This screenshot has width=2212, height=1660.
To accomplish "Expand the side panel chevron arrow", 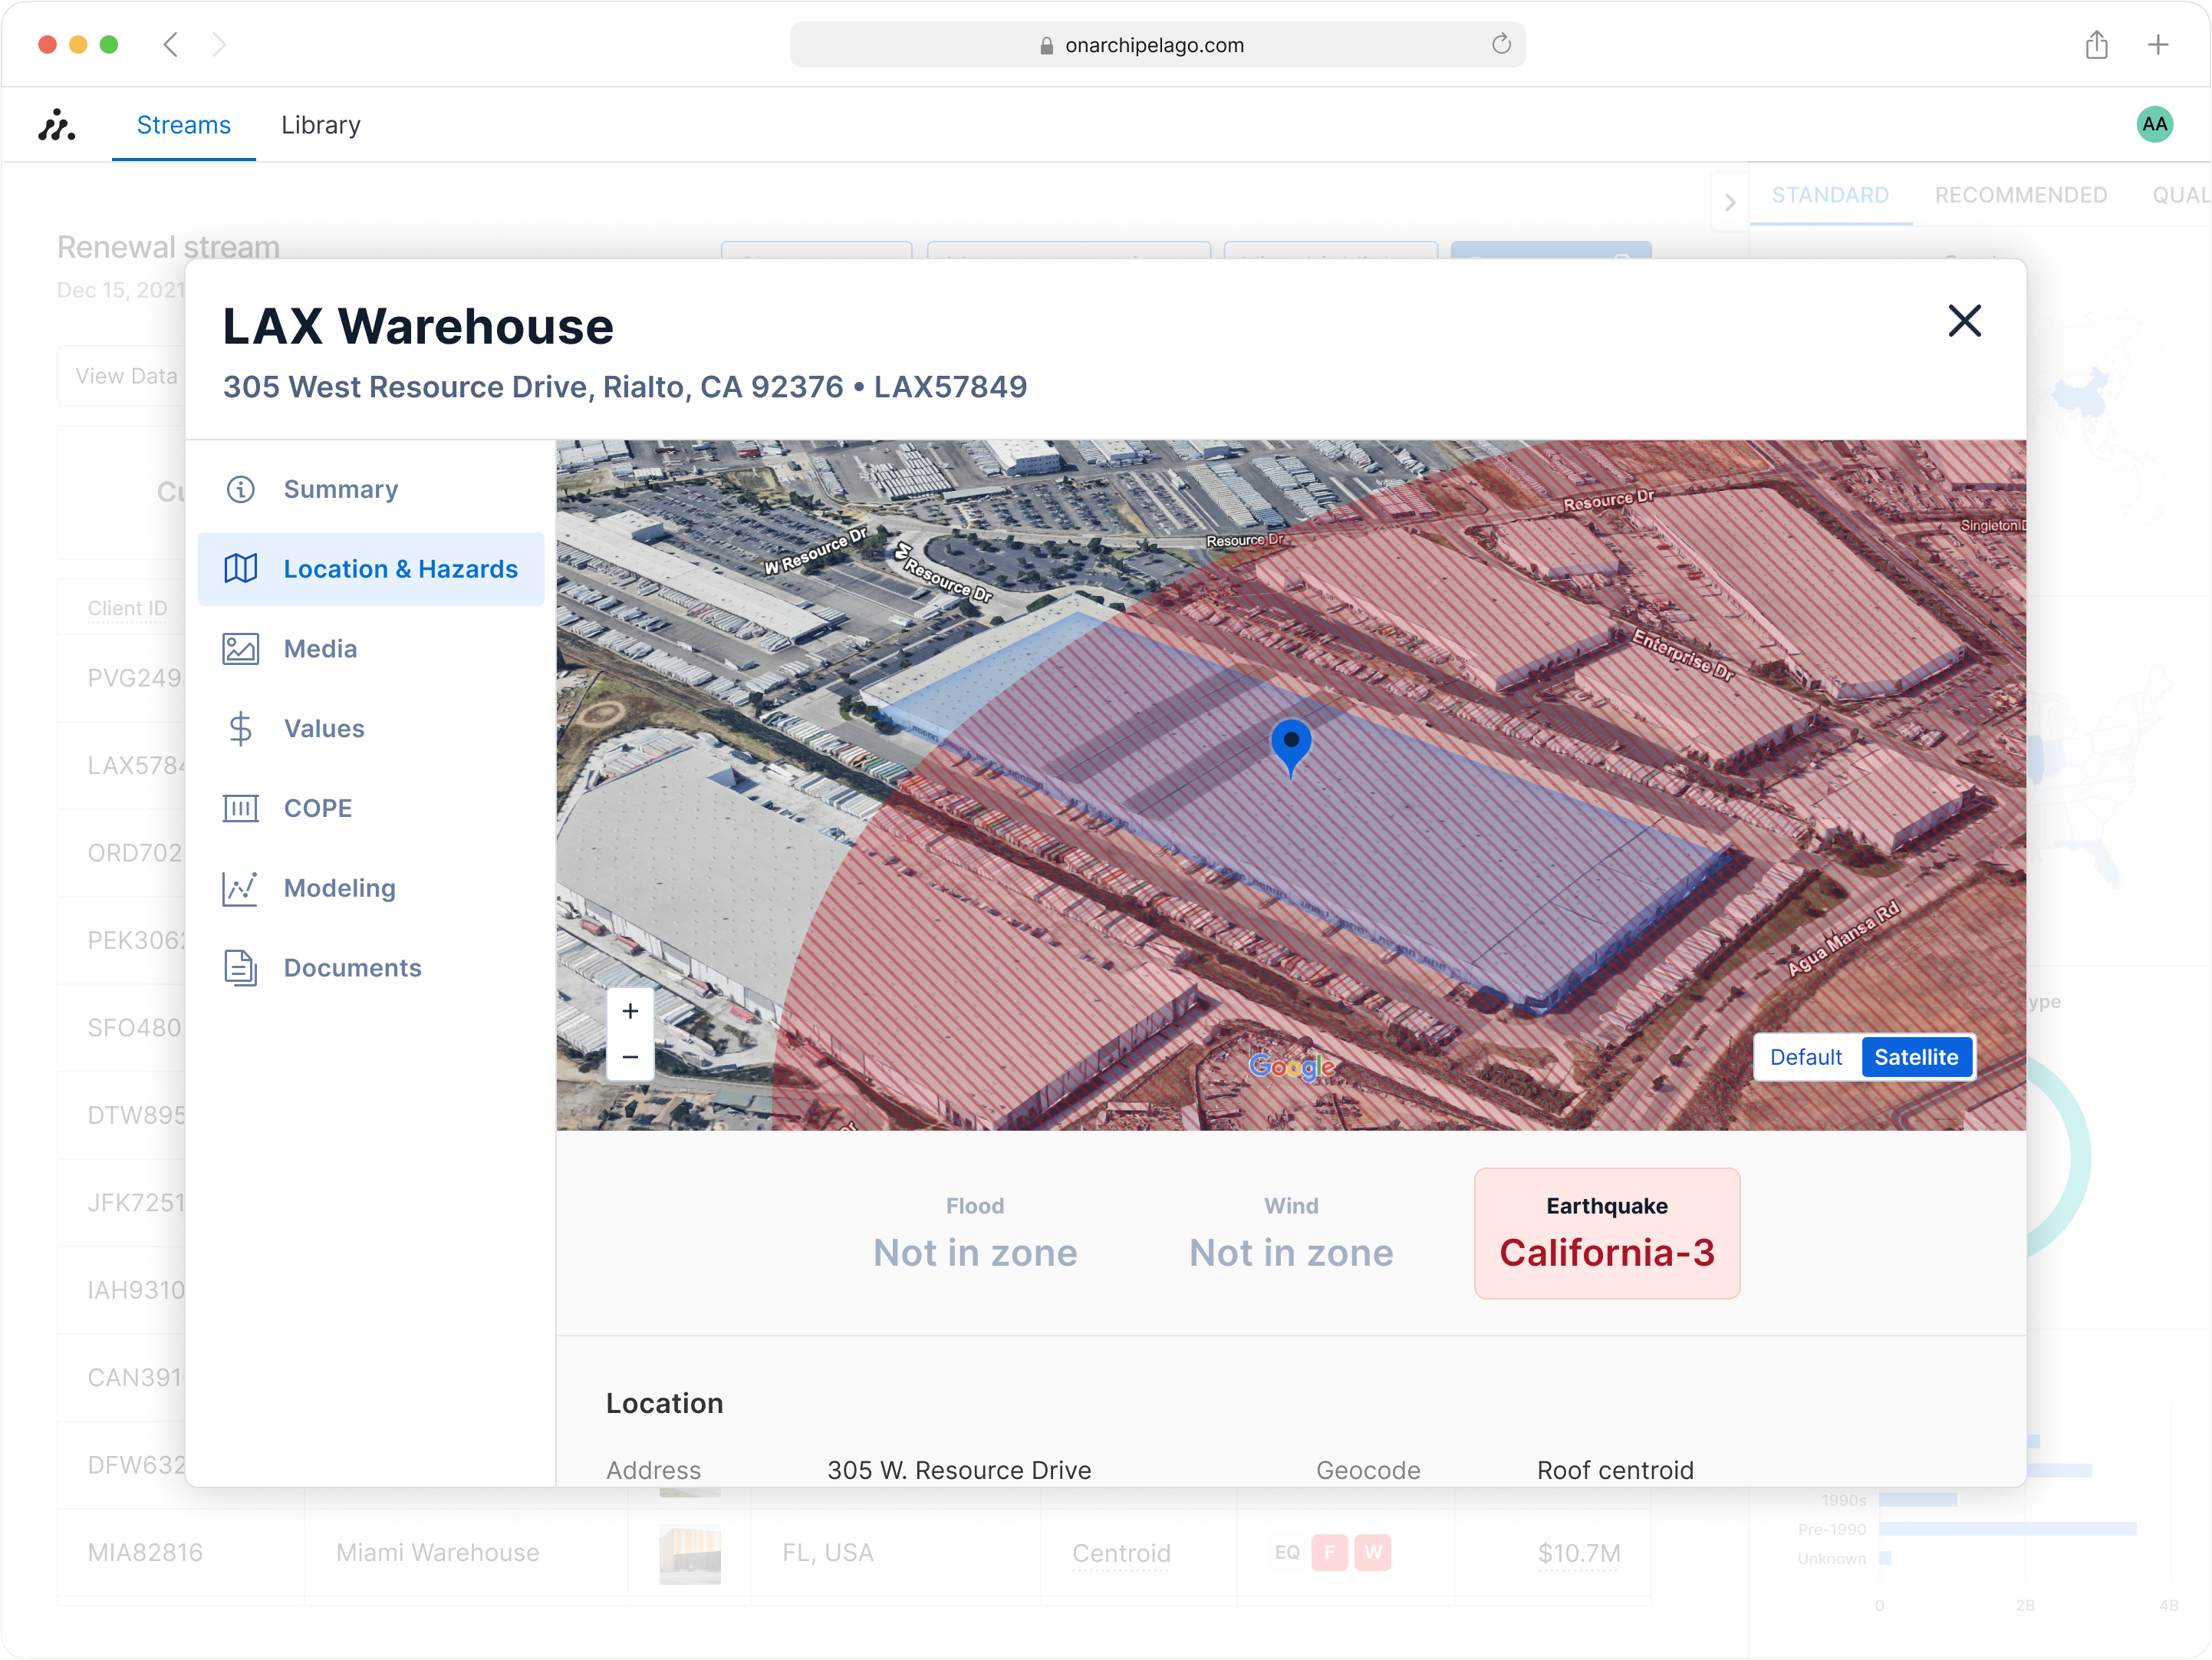I will (1729, 202).
